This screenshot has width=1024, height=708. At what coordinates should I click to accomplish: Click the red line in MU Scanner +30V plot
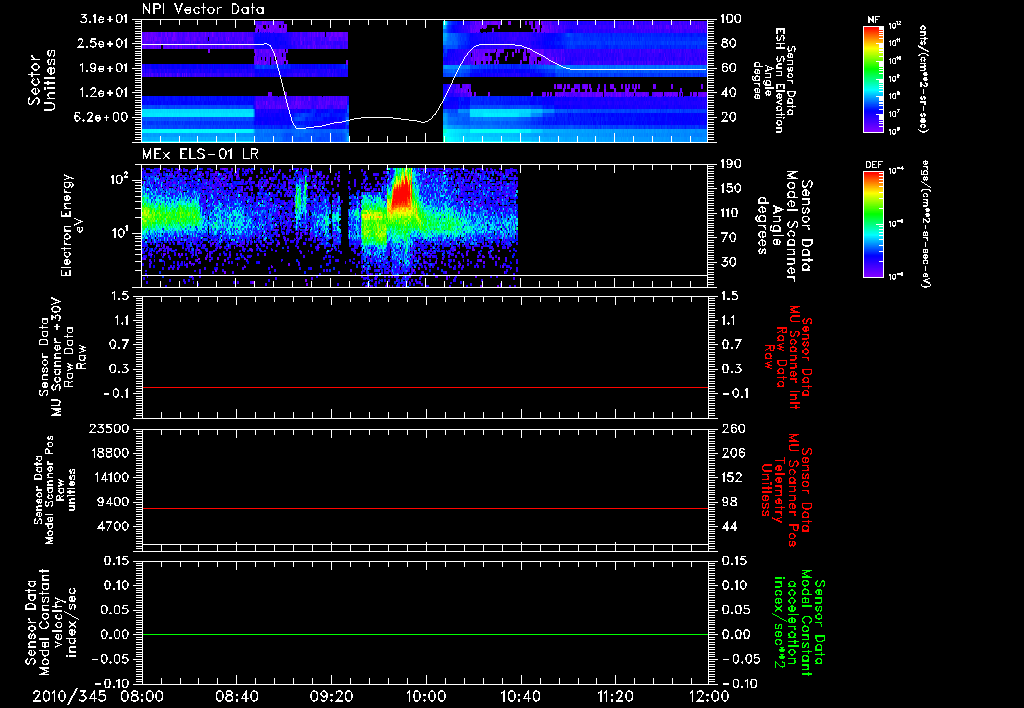pos(424,388)
